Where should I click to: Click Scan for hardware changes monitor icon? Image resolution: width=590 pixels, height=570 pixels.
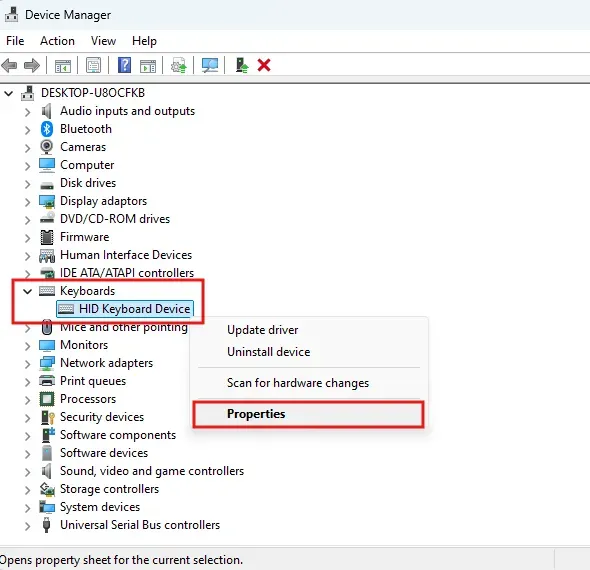coord(210,65)
